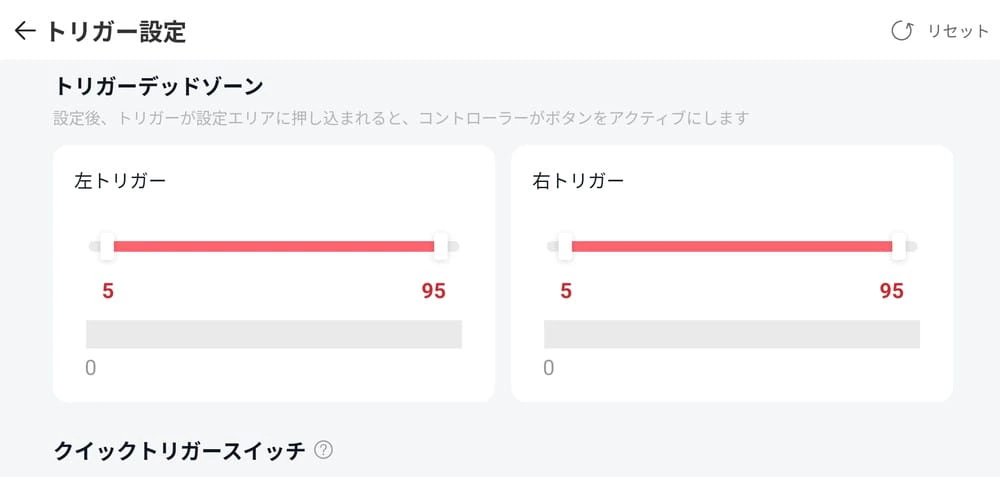
Task: Click the circular reset arrow icon
Action: [902, 31]
